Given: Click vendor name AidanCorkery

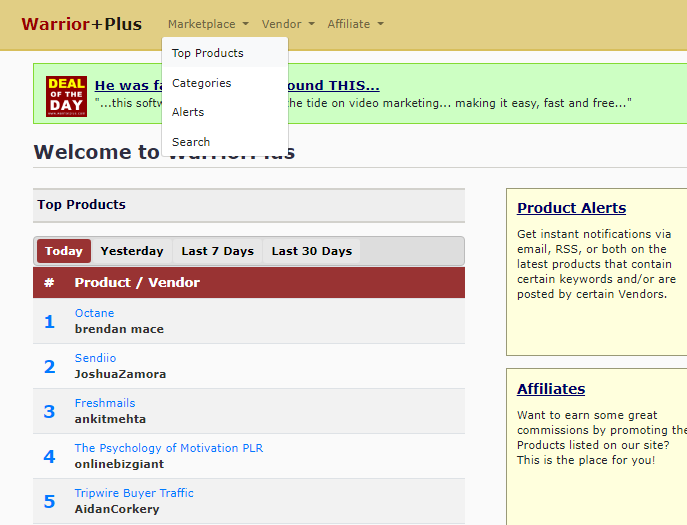Looking at the screenshot, I should (117, 509).
